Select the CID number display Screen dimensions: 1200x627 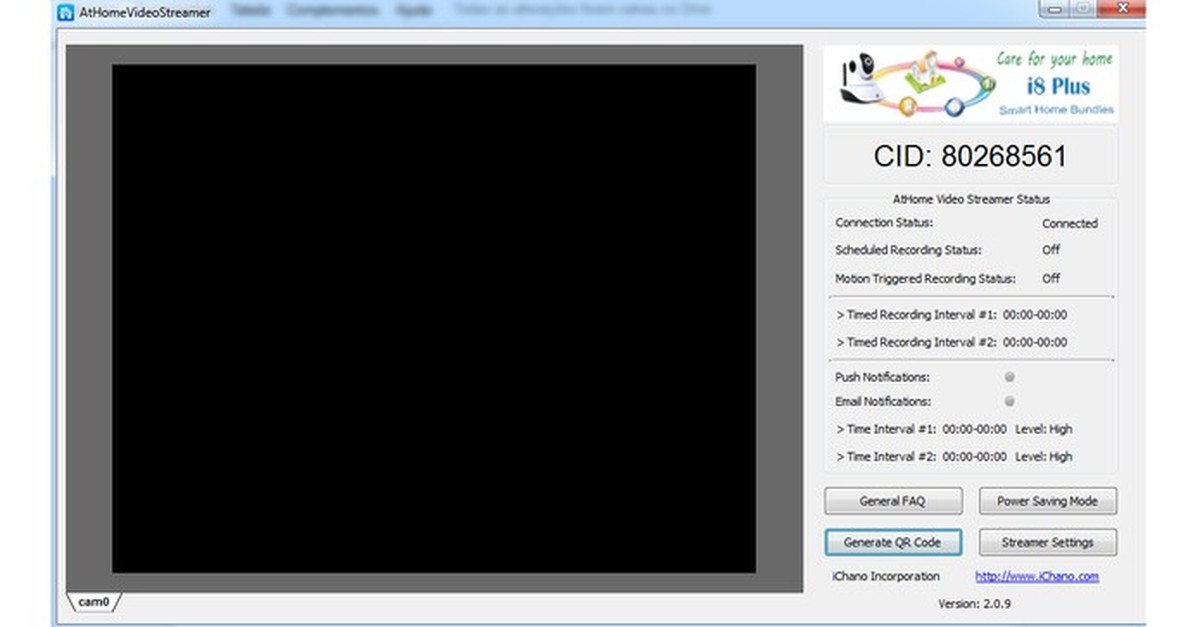(x=970, y=157)
